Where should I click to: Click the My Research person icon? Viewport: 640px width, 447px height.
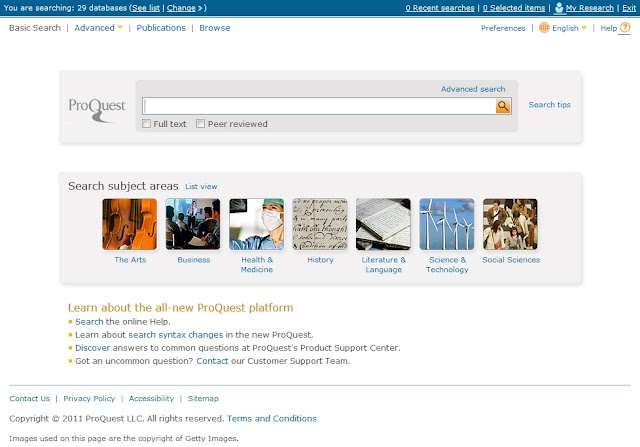click(x=559, y=7)
